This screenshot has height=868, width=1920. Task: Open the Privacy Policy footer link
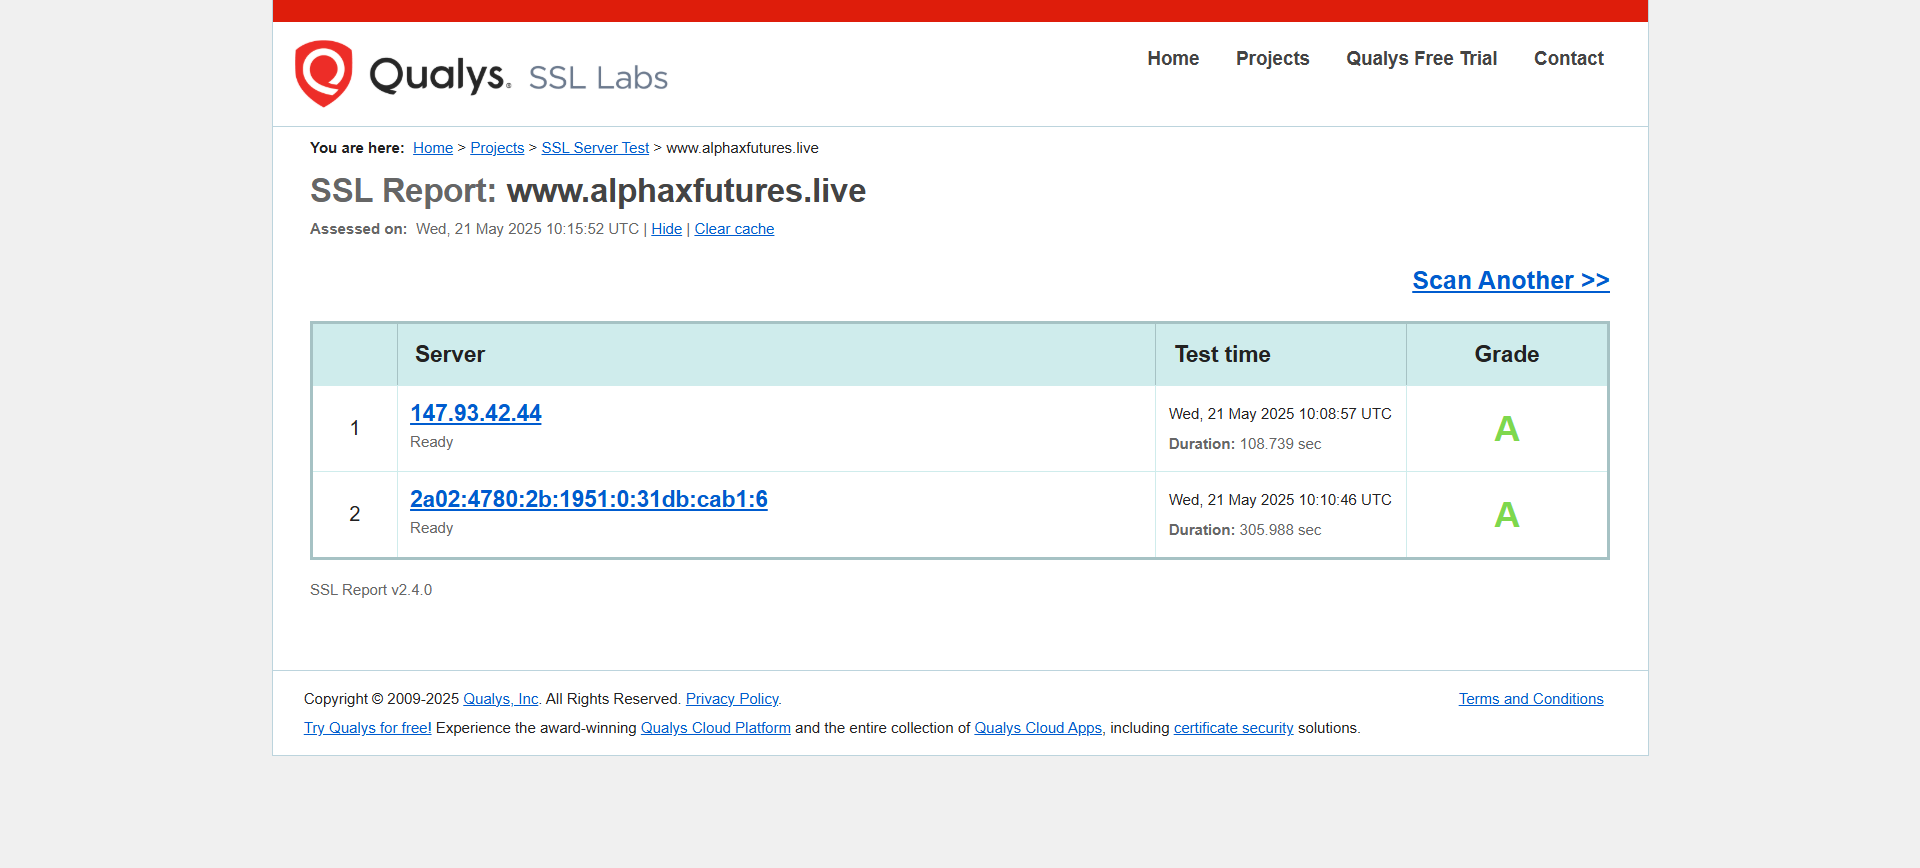pyautogui.click(x=732, y=699)
